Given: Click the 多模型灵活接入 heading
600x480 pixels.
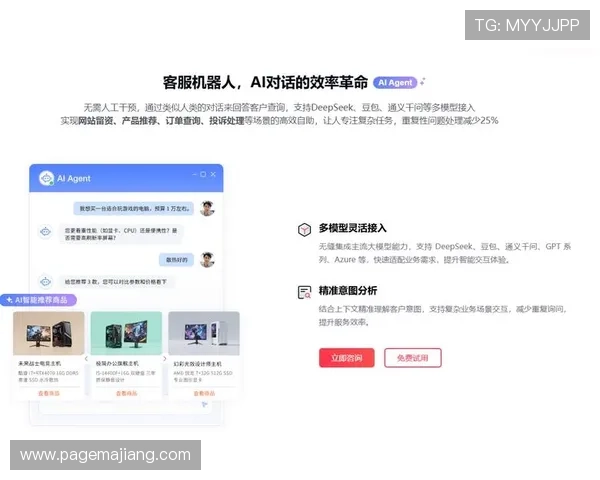Looking at the screenshot, I should tap(352, 228).
